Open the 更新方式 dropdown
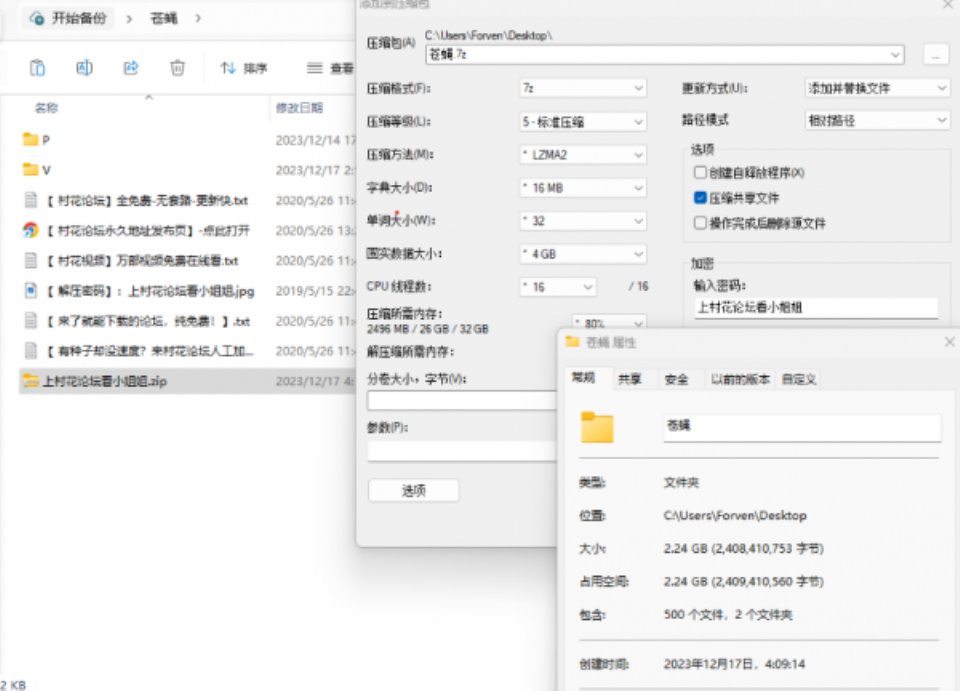 877,88
